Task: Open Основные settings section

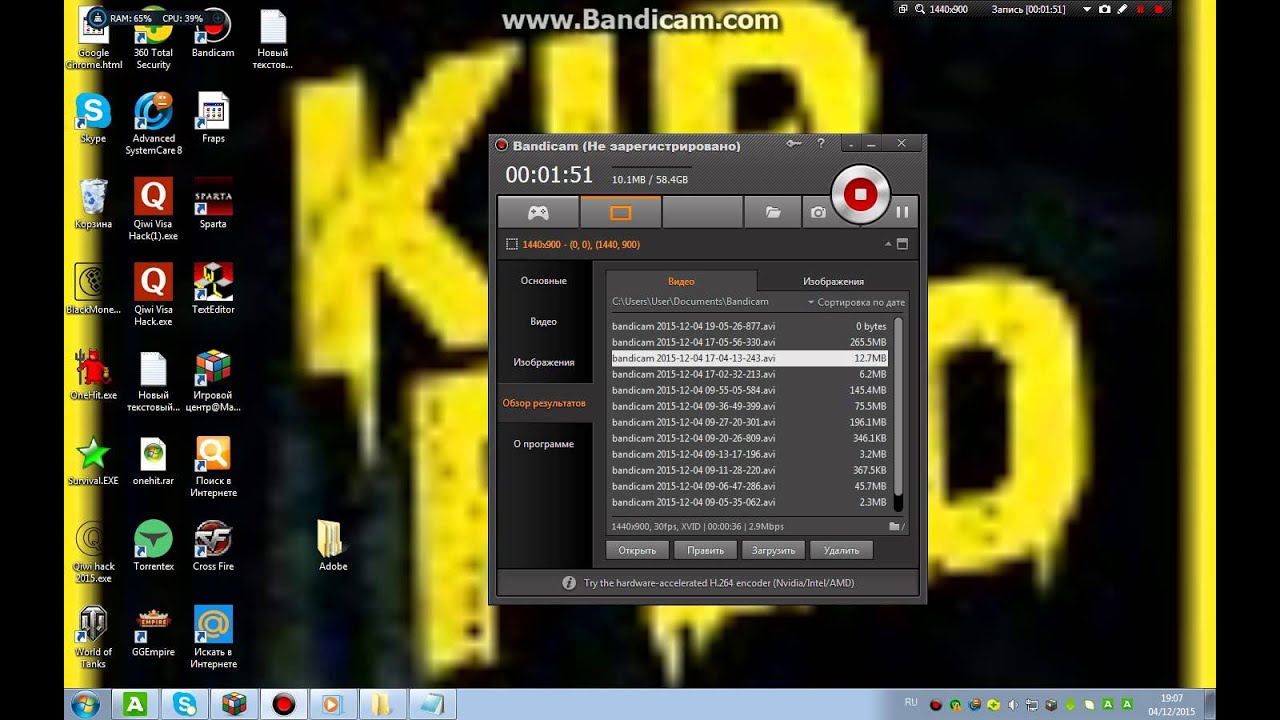Action: [x=544, y=281]
